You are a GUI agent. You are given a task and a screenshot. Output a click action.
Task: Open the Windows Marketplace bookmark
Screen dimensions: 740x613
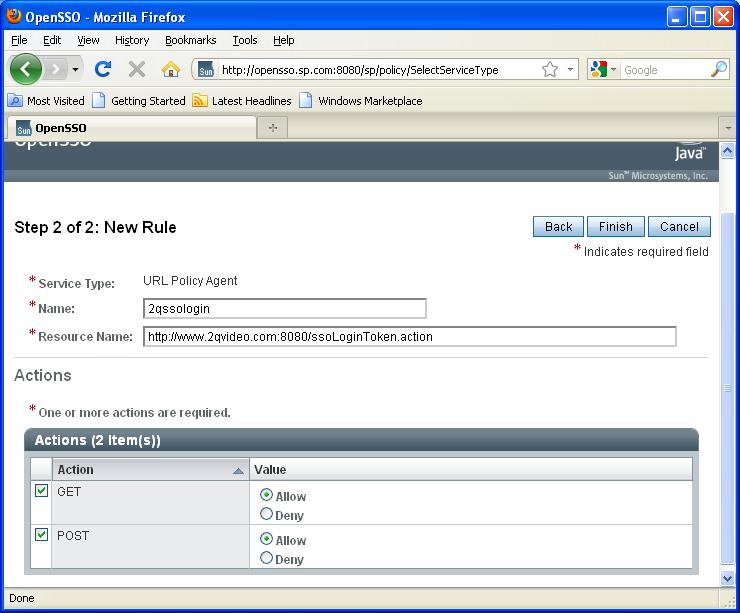click(x=361, y=101)
